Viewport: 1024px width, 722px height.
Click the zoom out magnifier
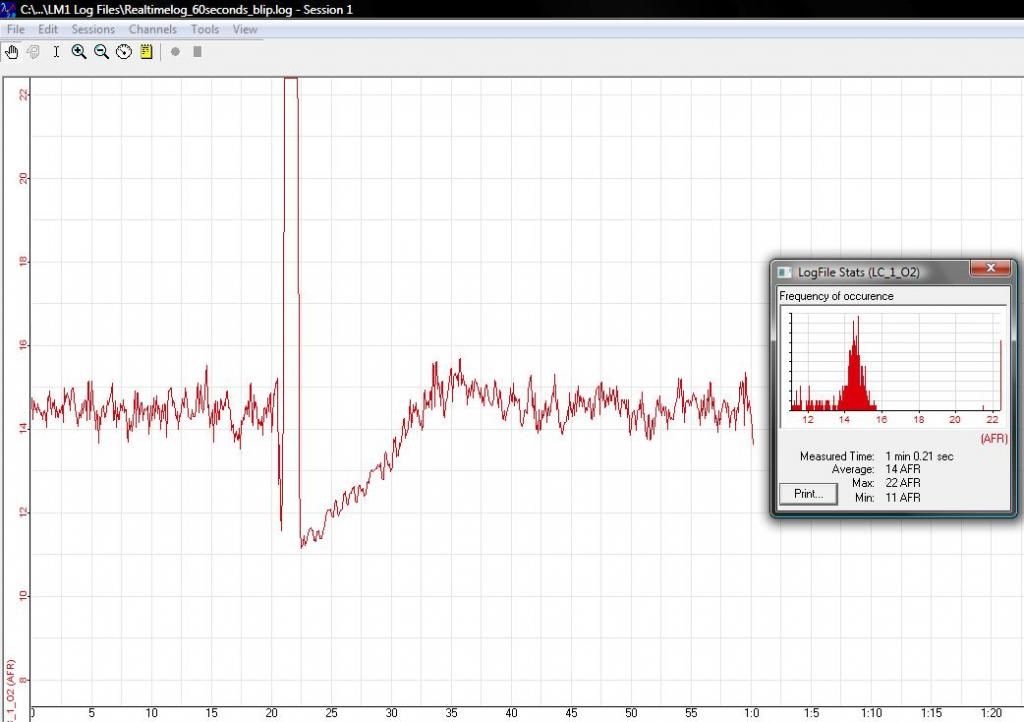point(101,51)
